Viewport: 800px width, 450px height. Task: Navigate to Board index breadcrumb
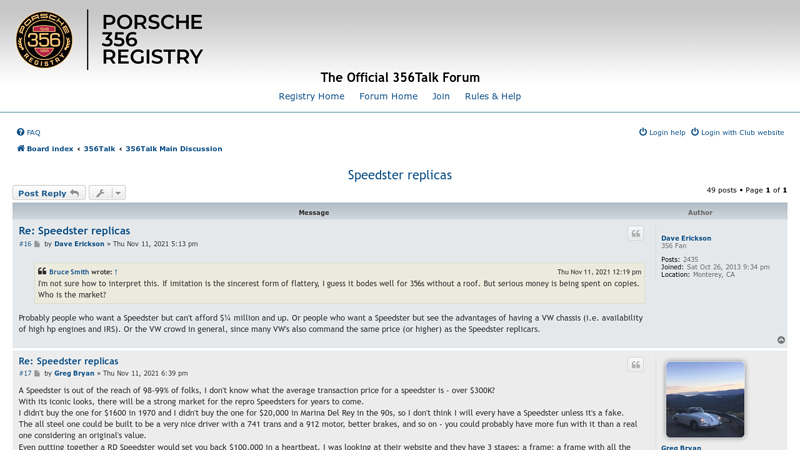(50, 149)
